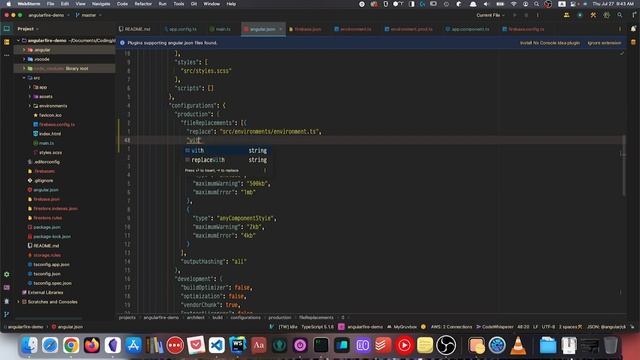Viewport: 640px width, 360px height.
Task: Open the Project view dropdown
Action: [x=28, y=29]
